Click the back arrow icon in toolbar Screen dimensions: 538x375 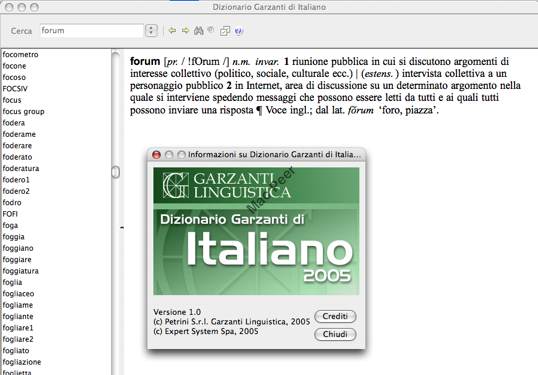(172, 31)
